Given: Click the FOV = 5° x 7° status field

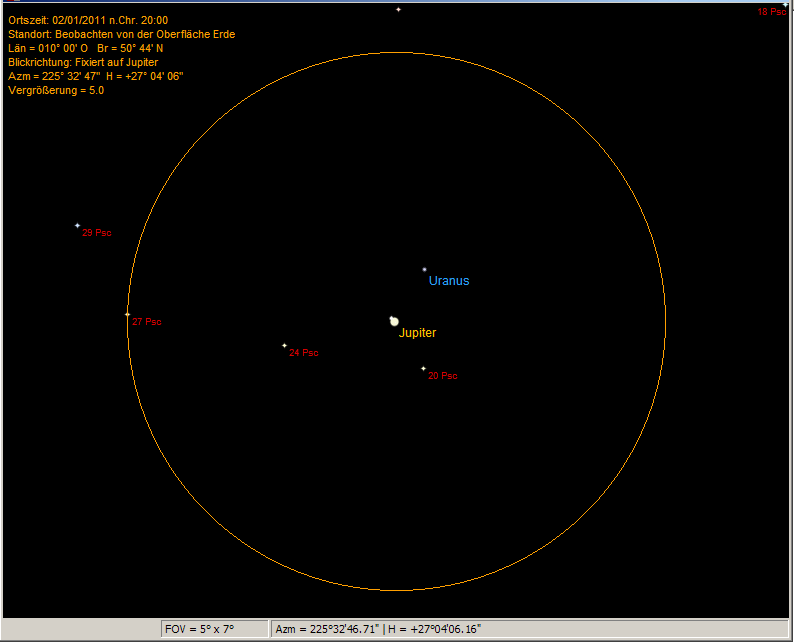Looking at the screenshot, I should click(x=215, y=629).
